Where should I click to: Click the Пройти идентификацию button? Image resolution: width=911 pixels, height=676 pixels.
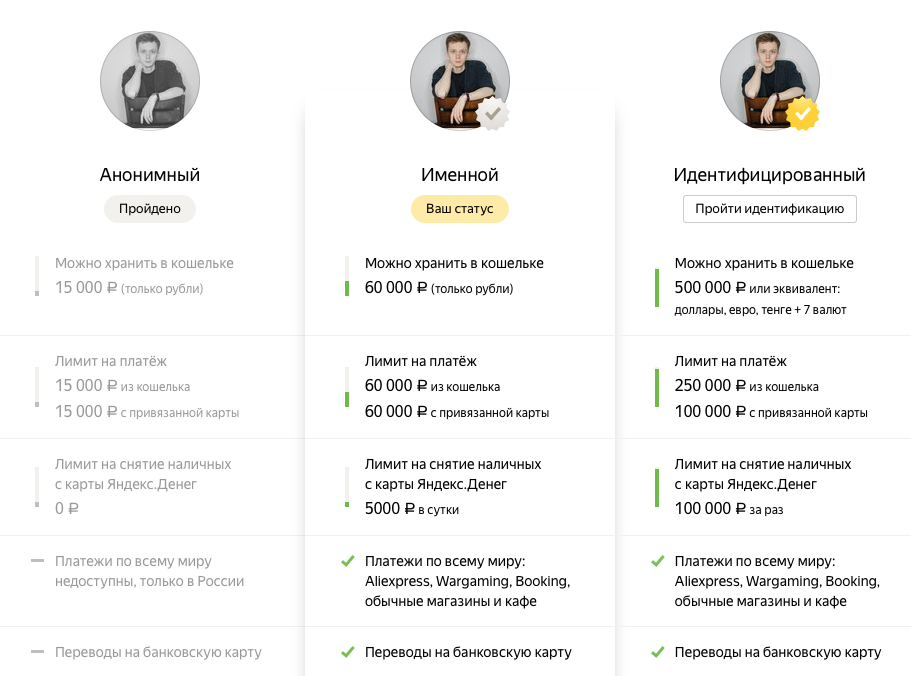click(769, 209)
